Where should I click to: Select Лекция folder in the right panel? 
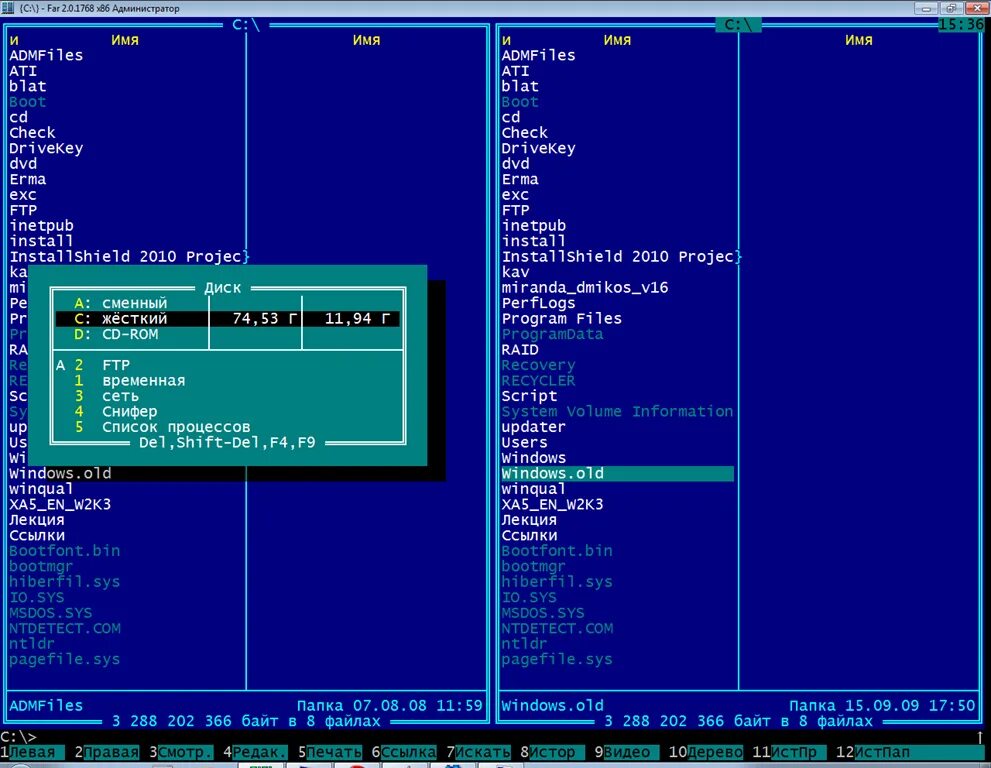pyautogui.click(x=530, y=520)
